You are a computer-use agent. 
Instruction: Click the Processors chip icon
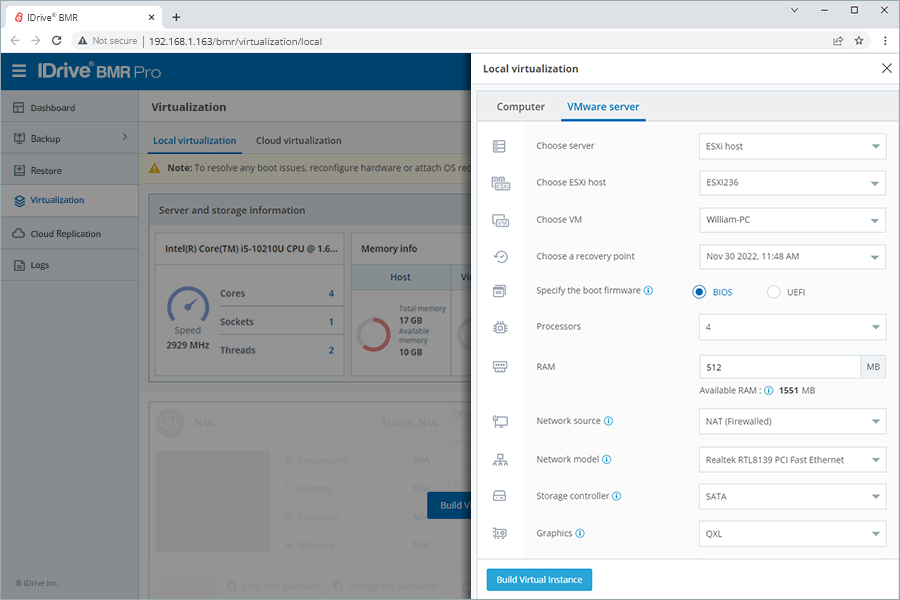pos(500,327)
